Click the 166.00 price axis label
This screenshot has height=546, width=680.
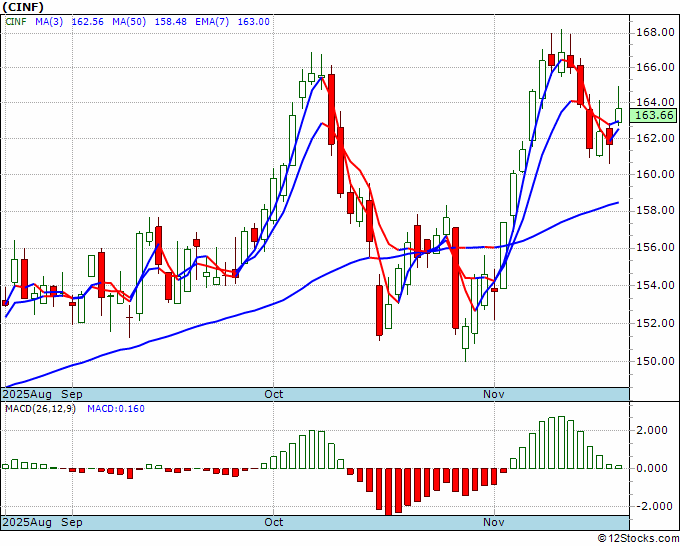point(655,67)
